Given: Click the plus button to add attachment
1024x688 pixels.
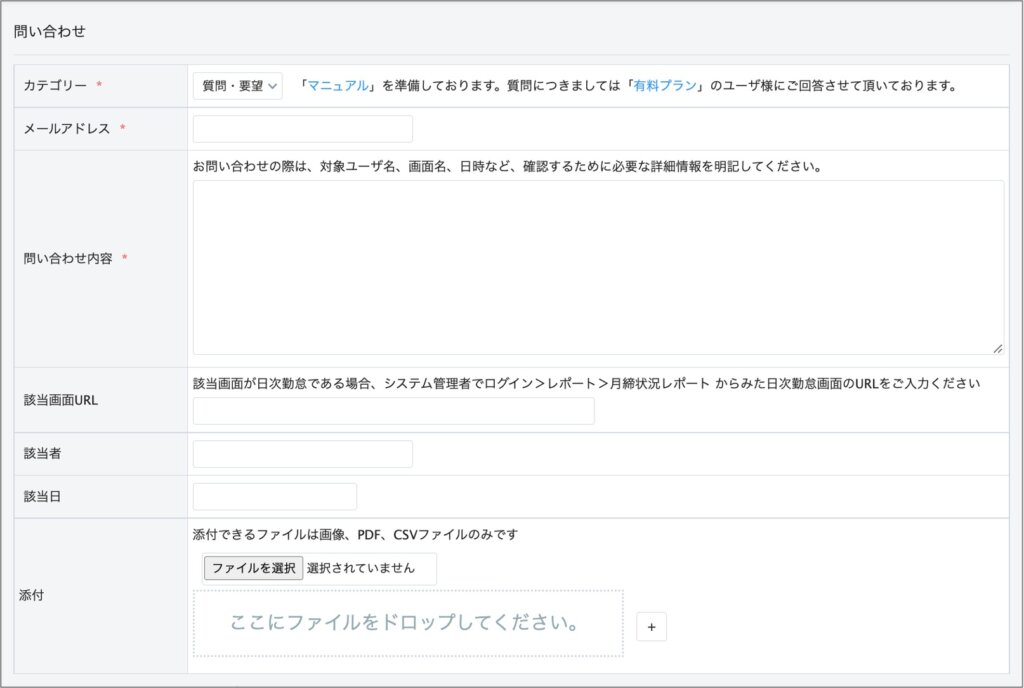Looking at the screenshot, I should pos(651,627).
